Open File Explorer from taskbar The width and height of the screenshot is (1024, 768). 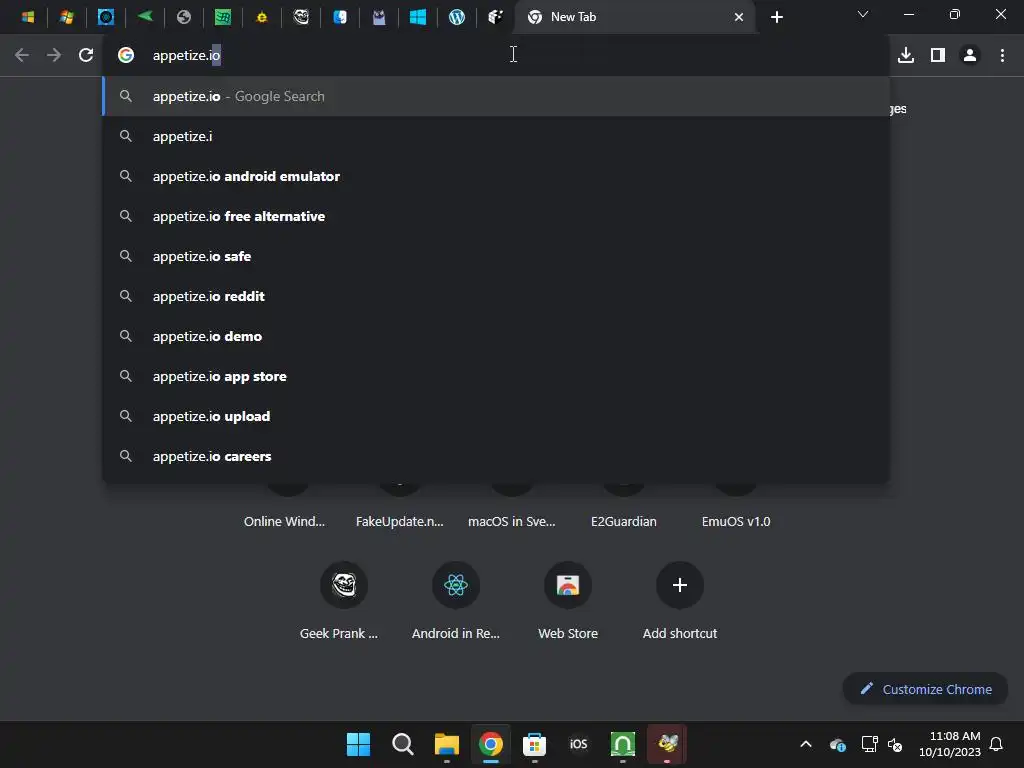click(x=447, y=744)
